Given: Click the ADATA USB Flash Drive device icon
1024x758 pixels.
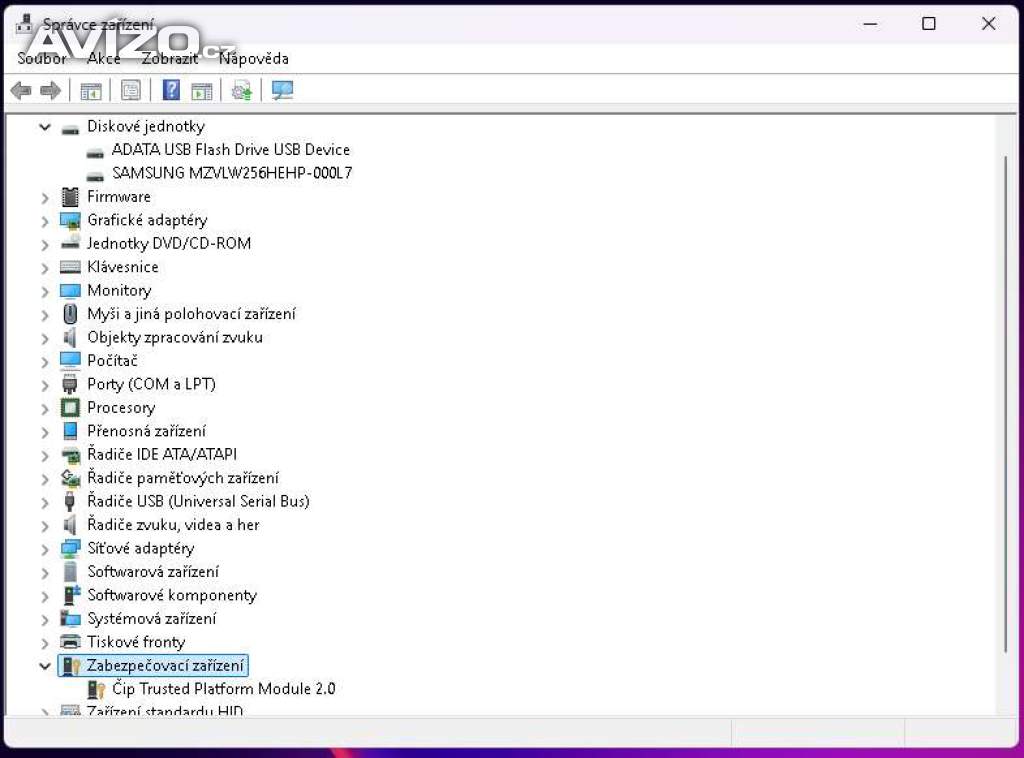Looking at the screenshot, I should [95, 152].
